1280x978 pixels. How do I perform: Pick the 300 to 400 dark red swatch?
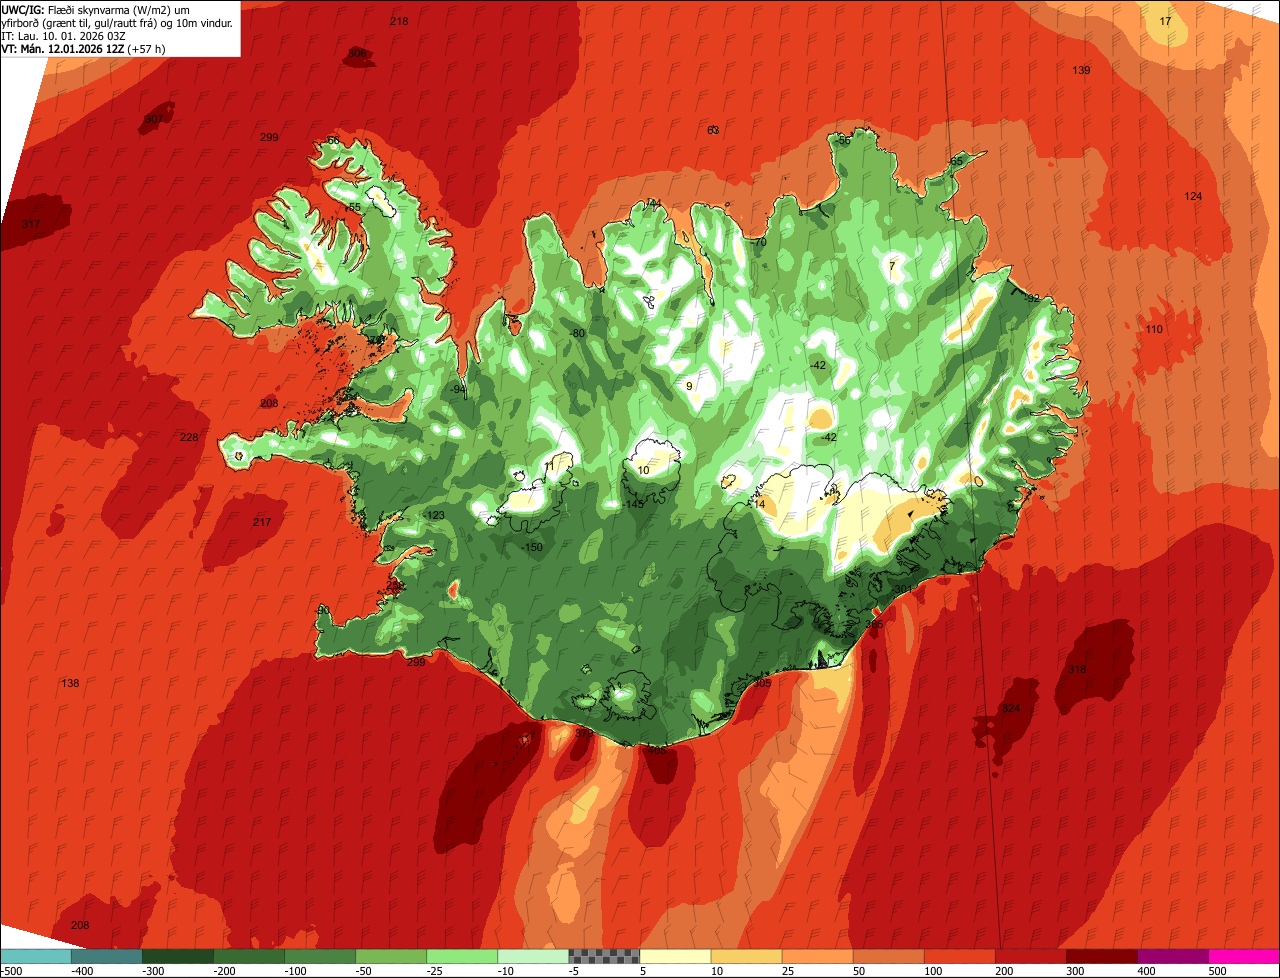1100,956
